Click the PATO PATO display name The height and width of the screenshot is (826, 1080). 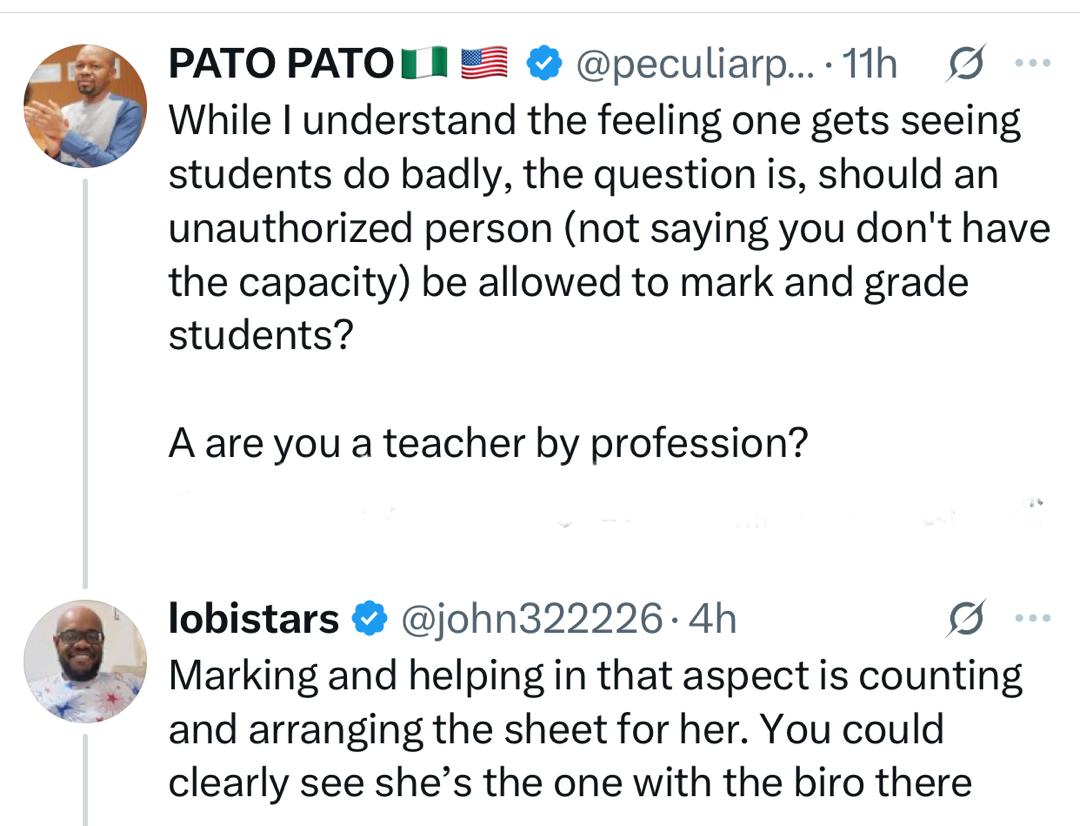click(x=281, y=65)
